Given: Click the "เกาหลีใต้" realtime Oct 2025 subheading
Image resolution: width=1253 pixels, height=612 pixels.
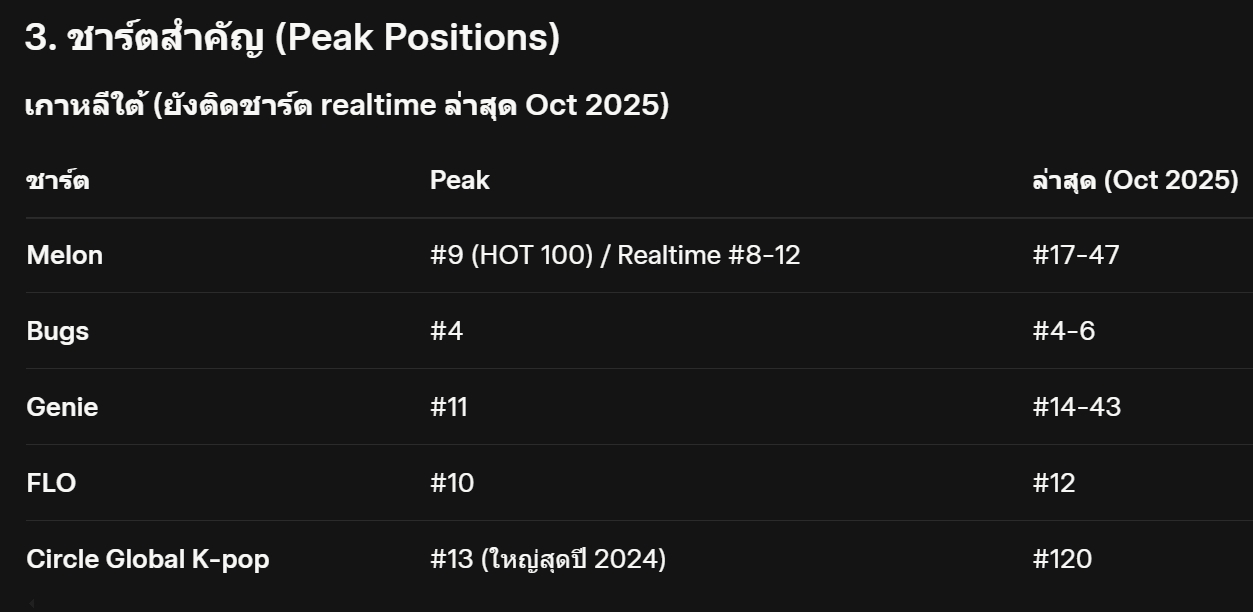Looking at the screenshot, I should (346, 105).
